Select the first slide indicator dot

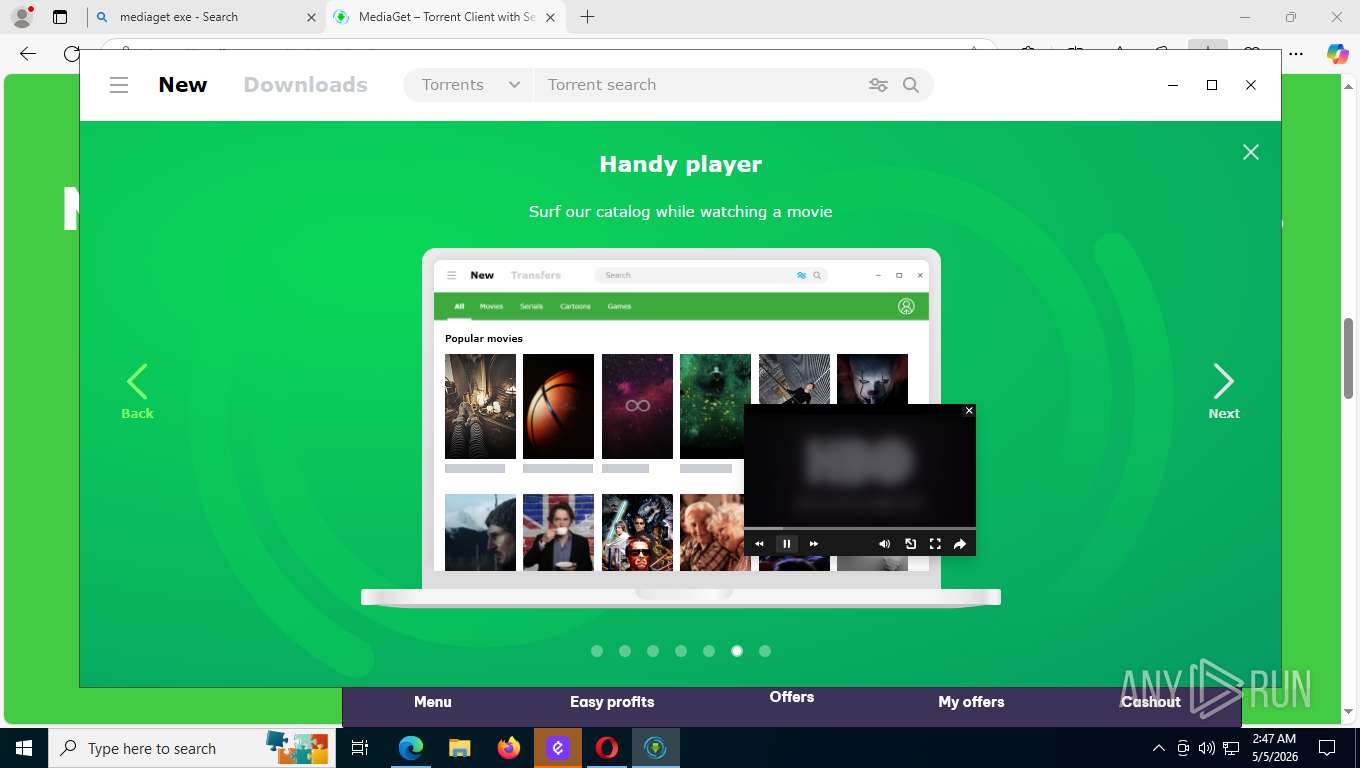point(597,651)
